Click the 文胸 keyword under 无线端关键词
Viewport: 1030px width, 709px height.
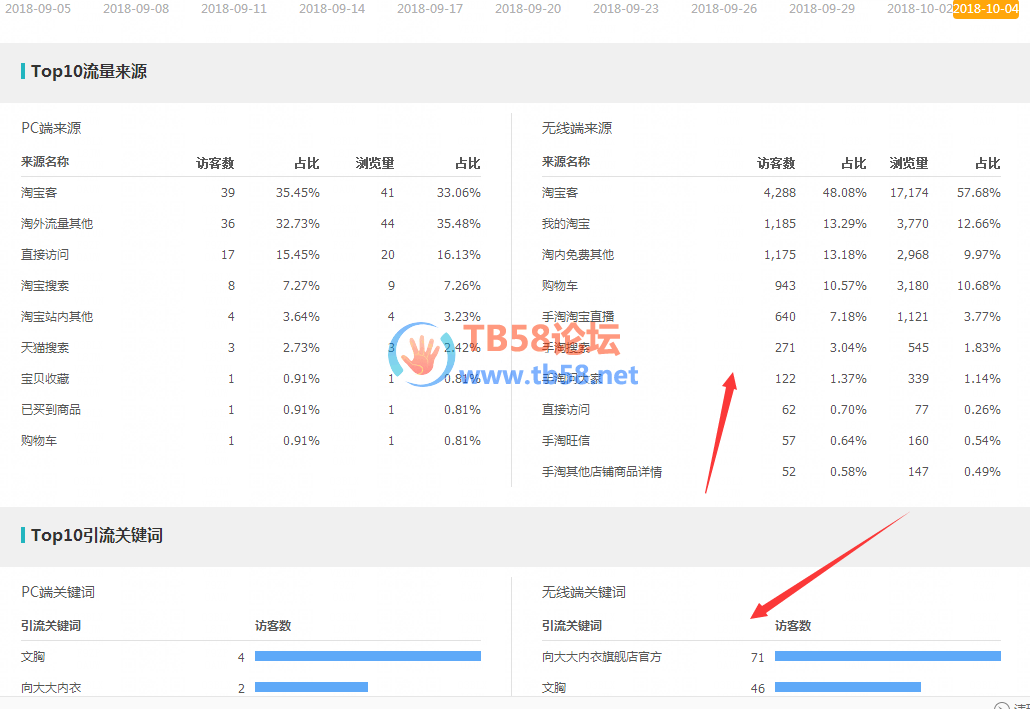[x=554, y=688]
